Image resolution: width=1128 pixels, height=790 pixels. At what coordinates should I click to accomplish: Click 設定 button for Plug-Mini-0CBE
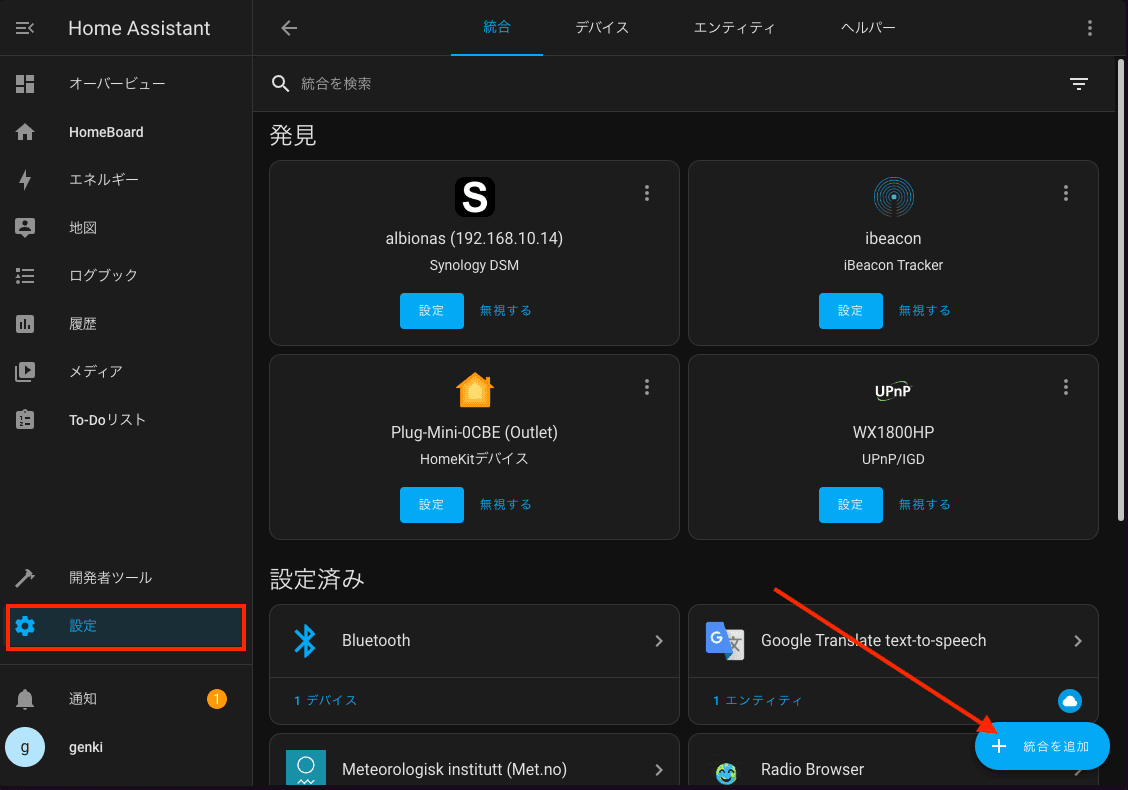click(x=431, y=505)
